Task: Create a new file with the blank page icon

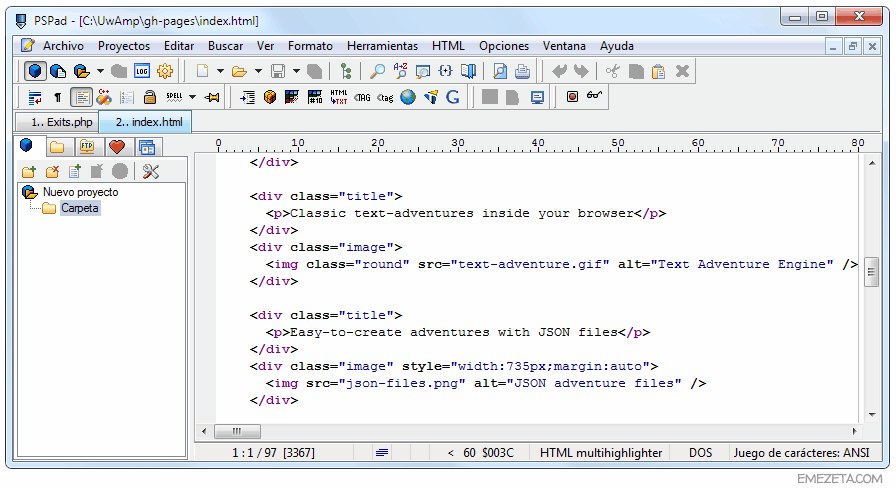Action: tap(202, 71)
